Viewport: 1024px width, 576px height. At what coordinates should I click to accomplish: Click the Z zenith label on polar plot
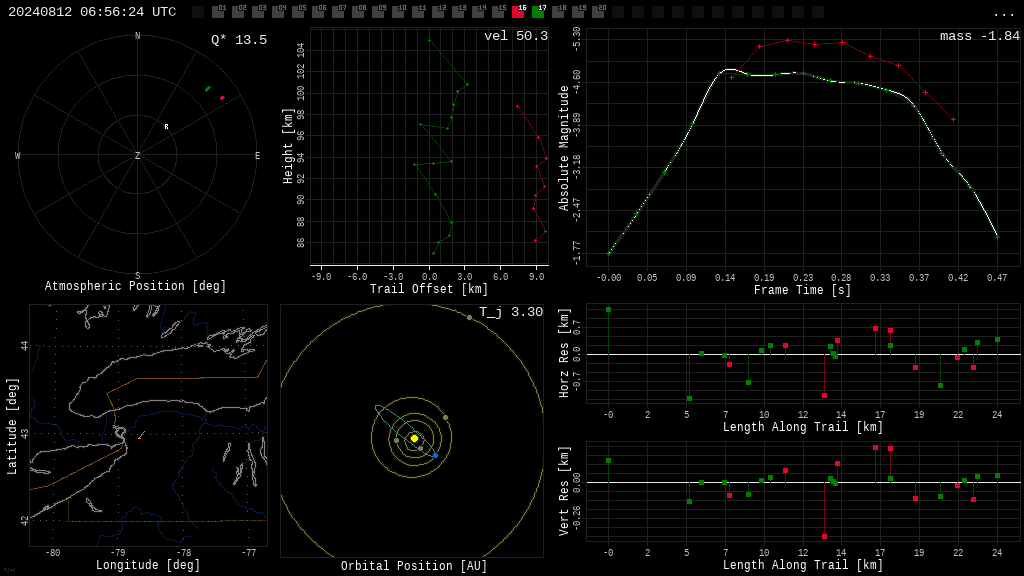137,155
